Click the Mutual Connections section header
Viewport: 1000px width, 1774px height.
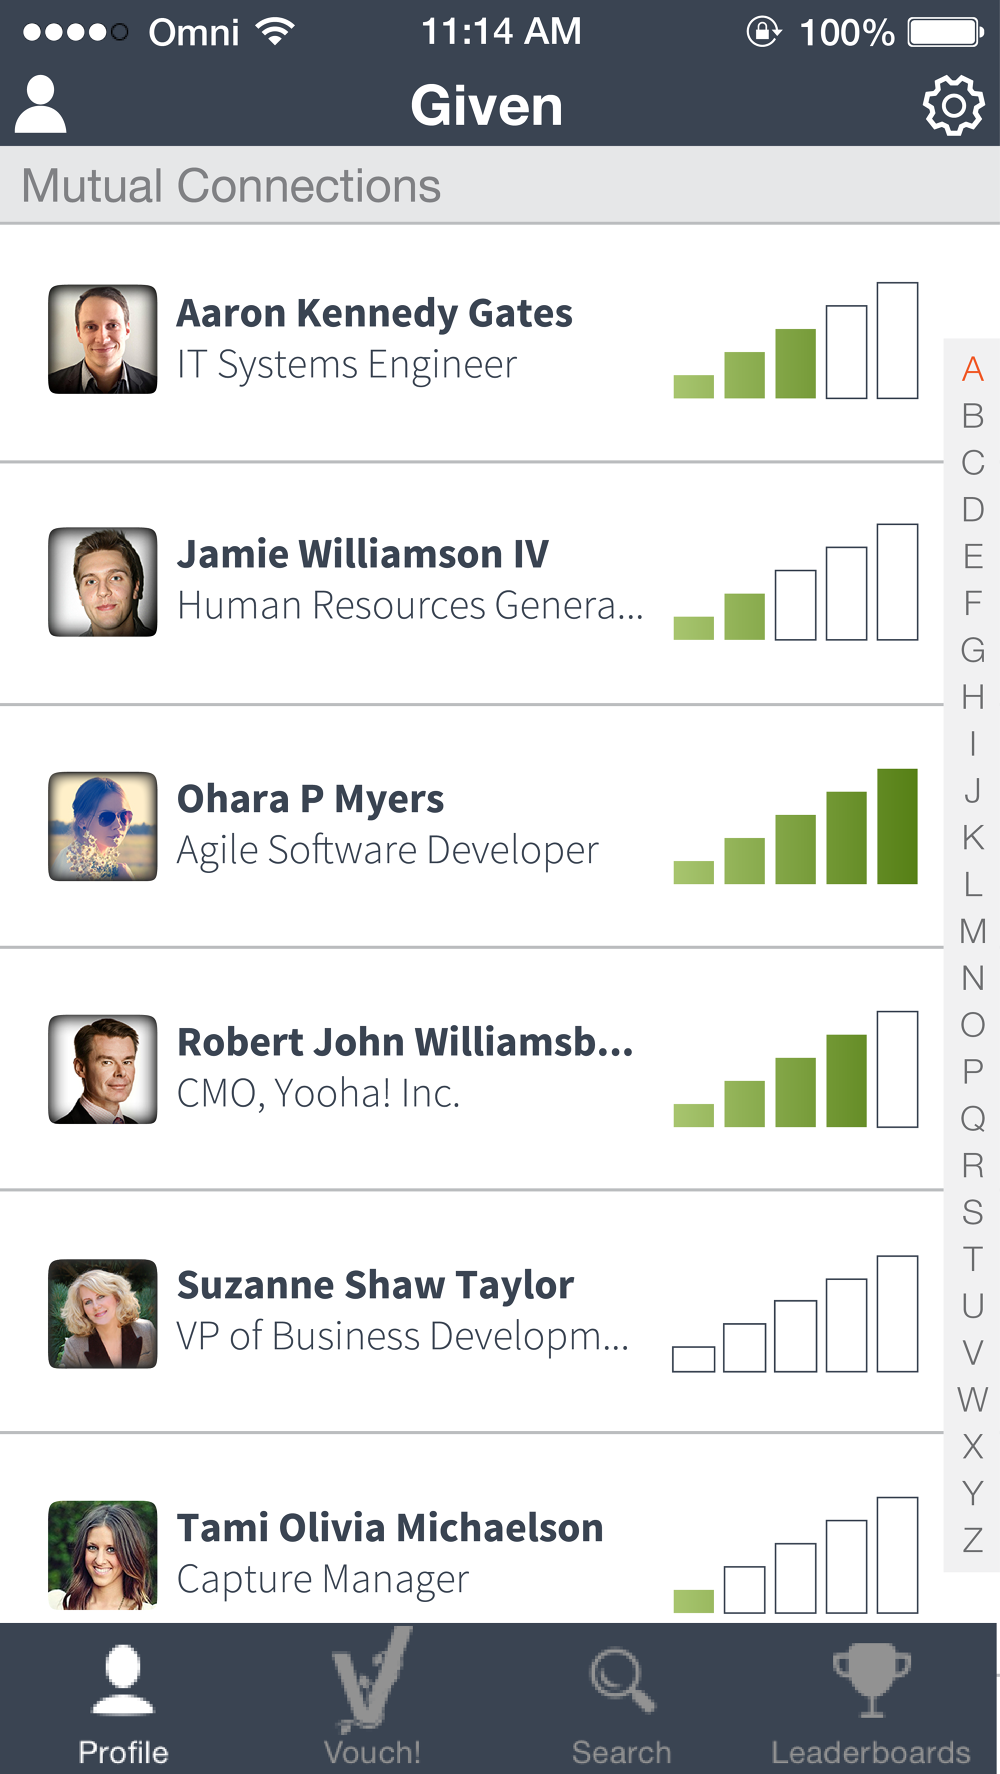point(231,186)
